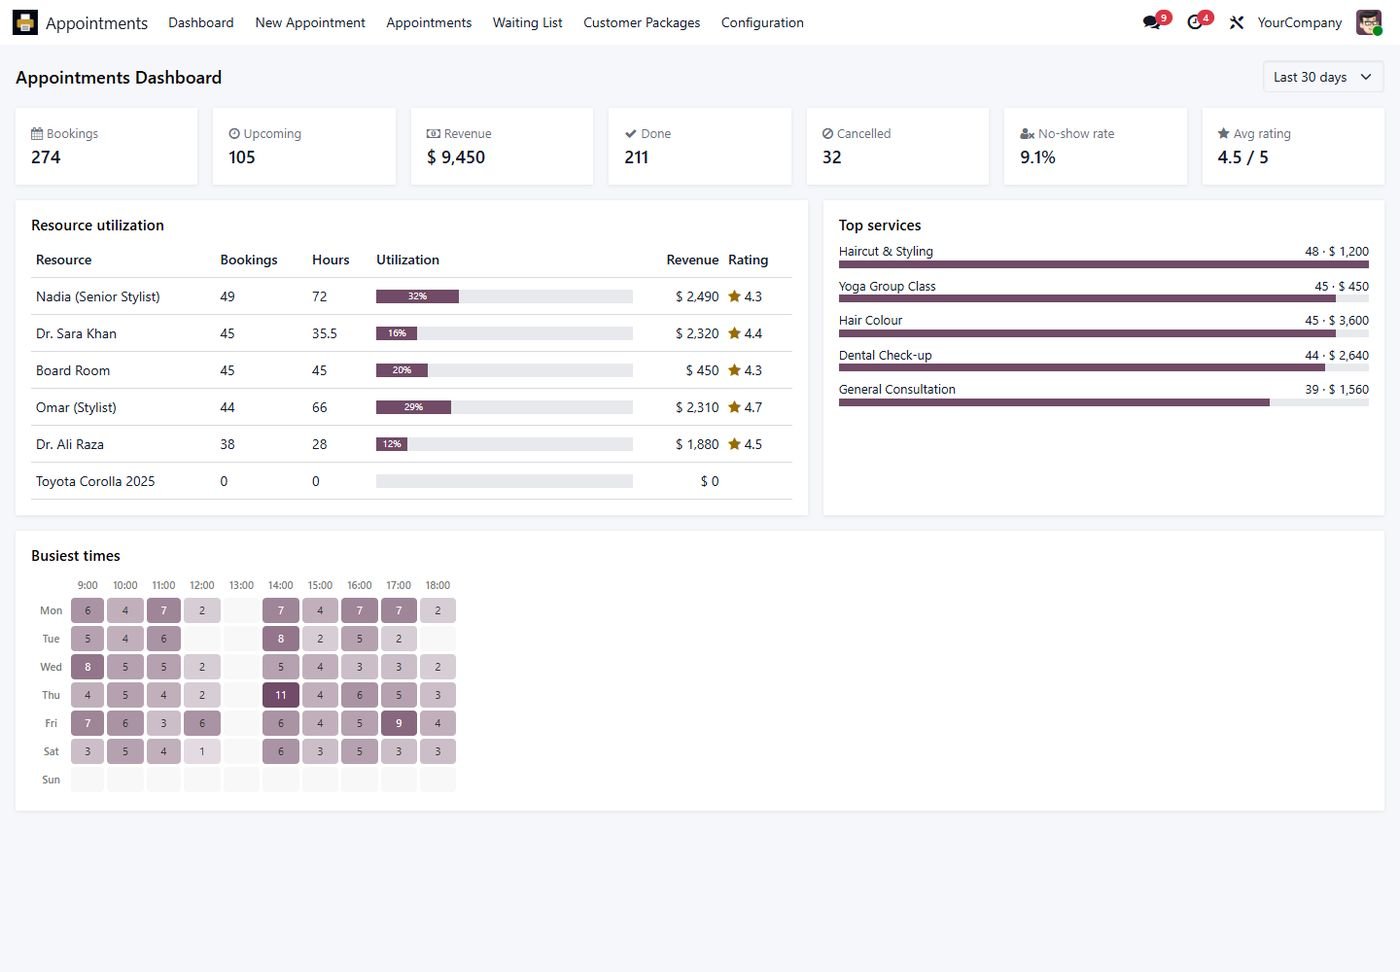Open the Upcoming 105 card
The width and height of the screenshot is (1400, 972).
304,146
